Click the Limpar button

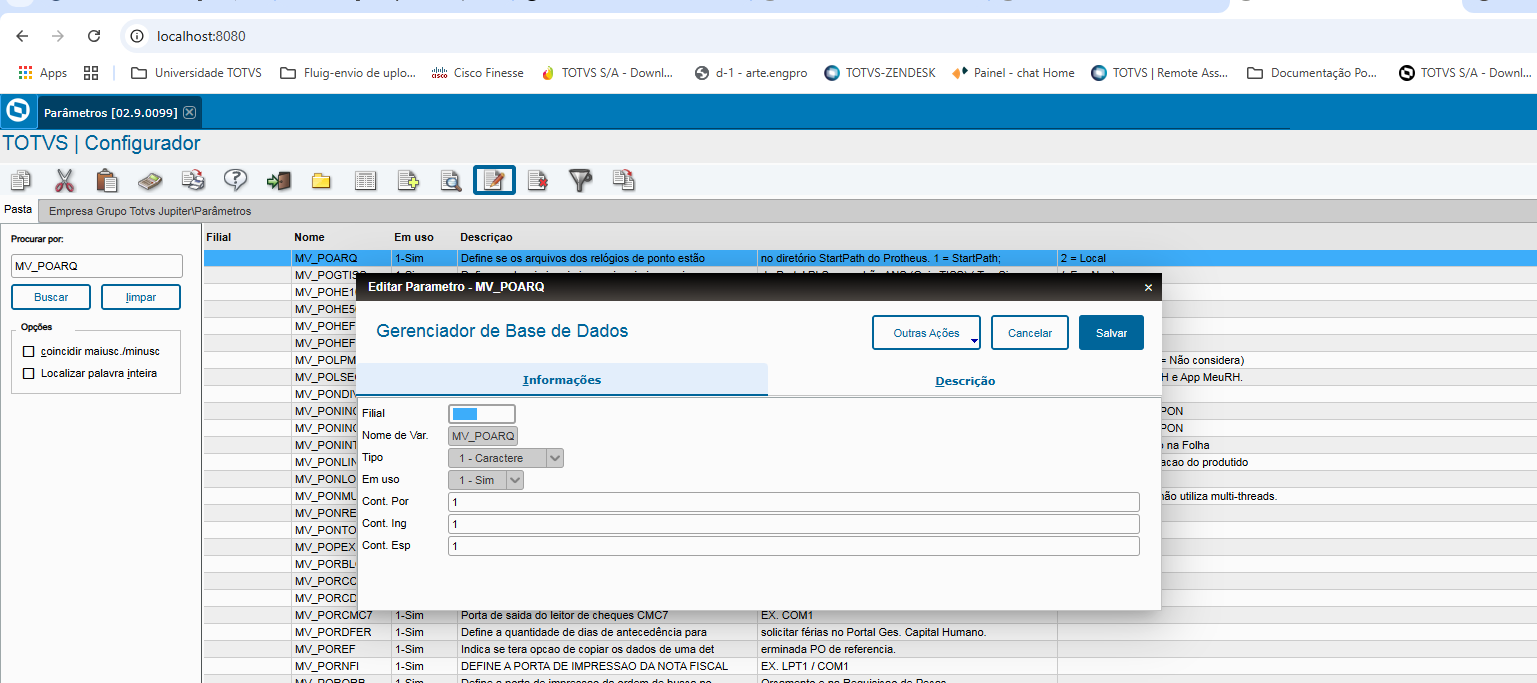pyautogui.click(x=141, y=298)
